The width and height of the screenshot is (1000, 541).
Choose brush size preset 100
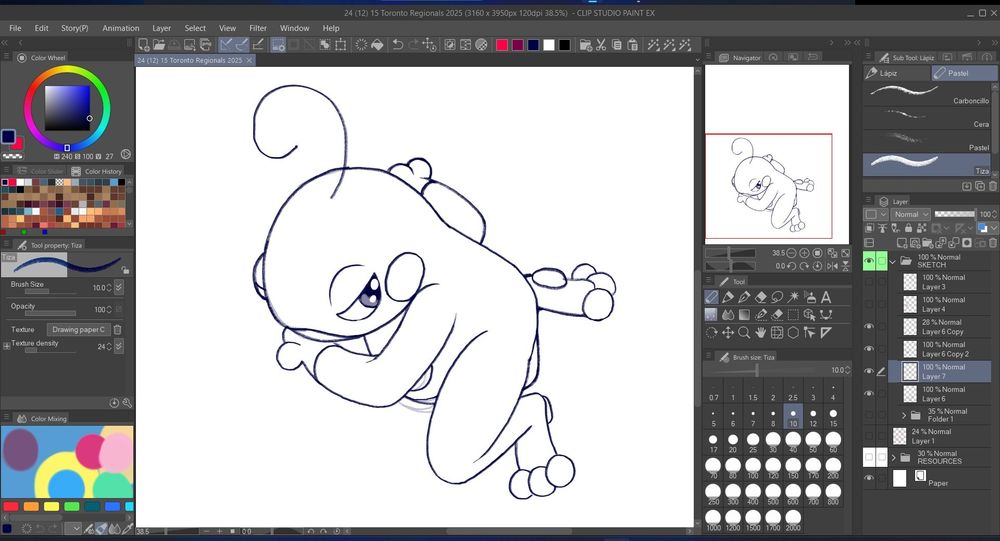753,469
